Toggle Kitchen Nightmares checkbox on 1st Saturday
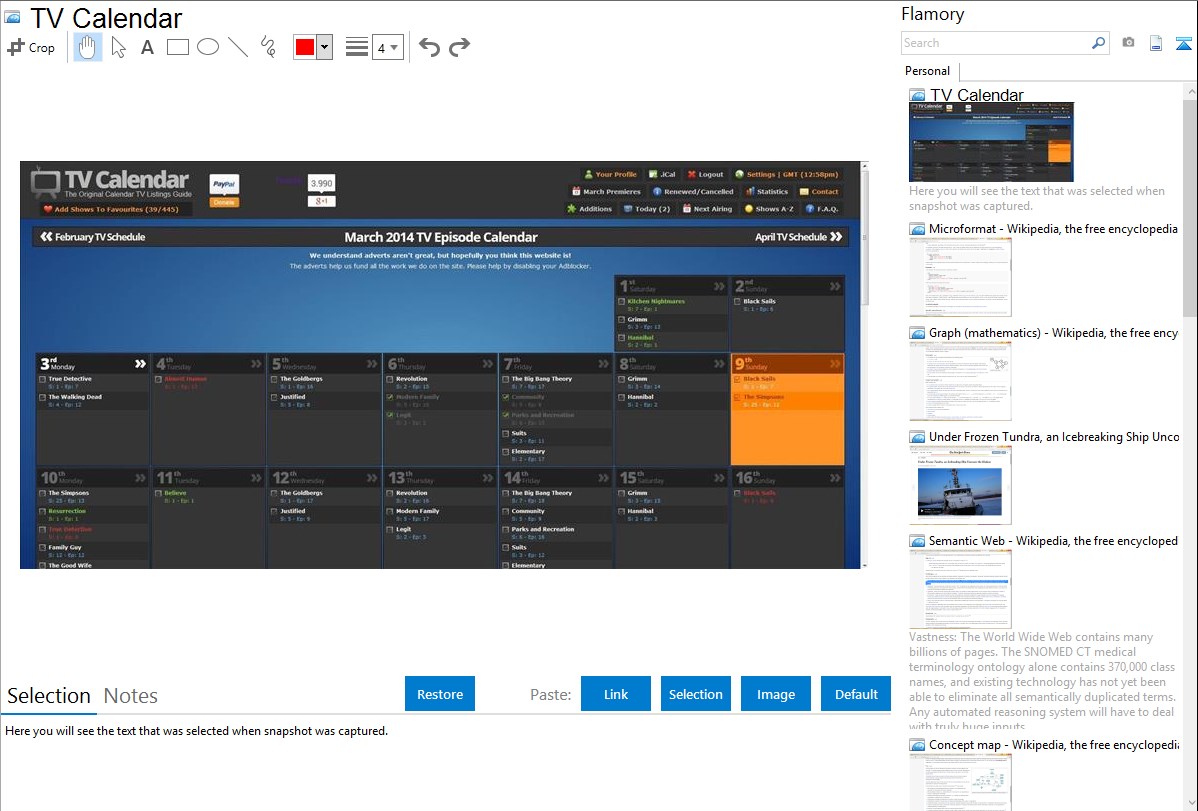The height and width of the screenshot is (811, 1198). click(x=622, y=301)
